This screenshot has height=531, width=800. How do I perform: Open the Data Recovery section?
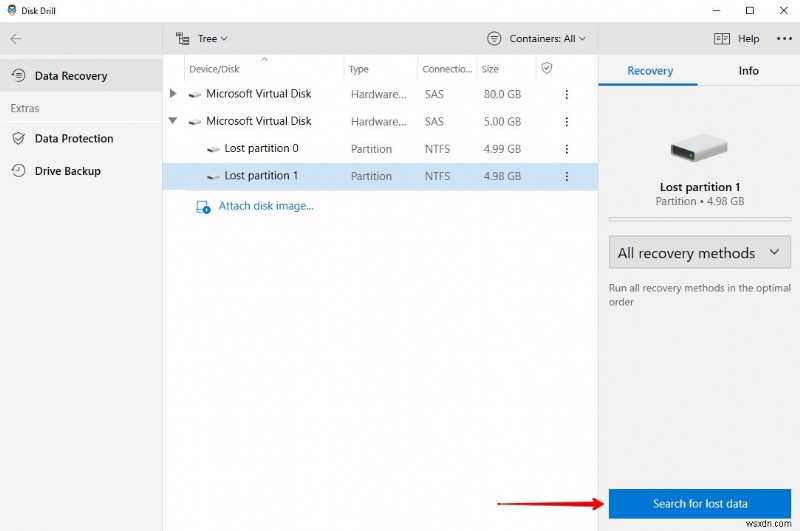tap(70, 76)
